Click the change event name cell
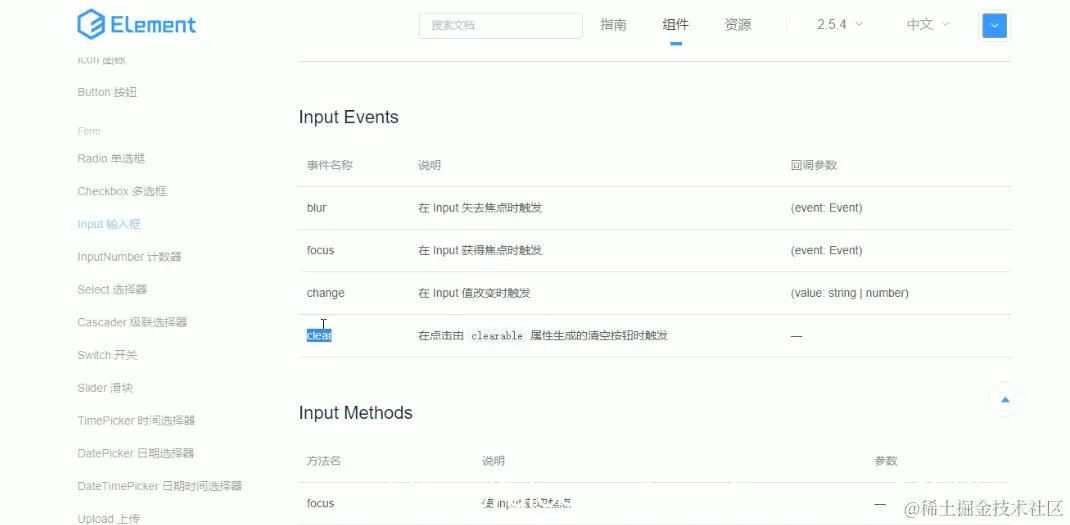Screen dimensions: 1070x525 pos(326,293)
